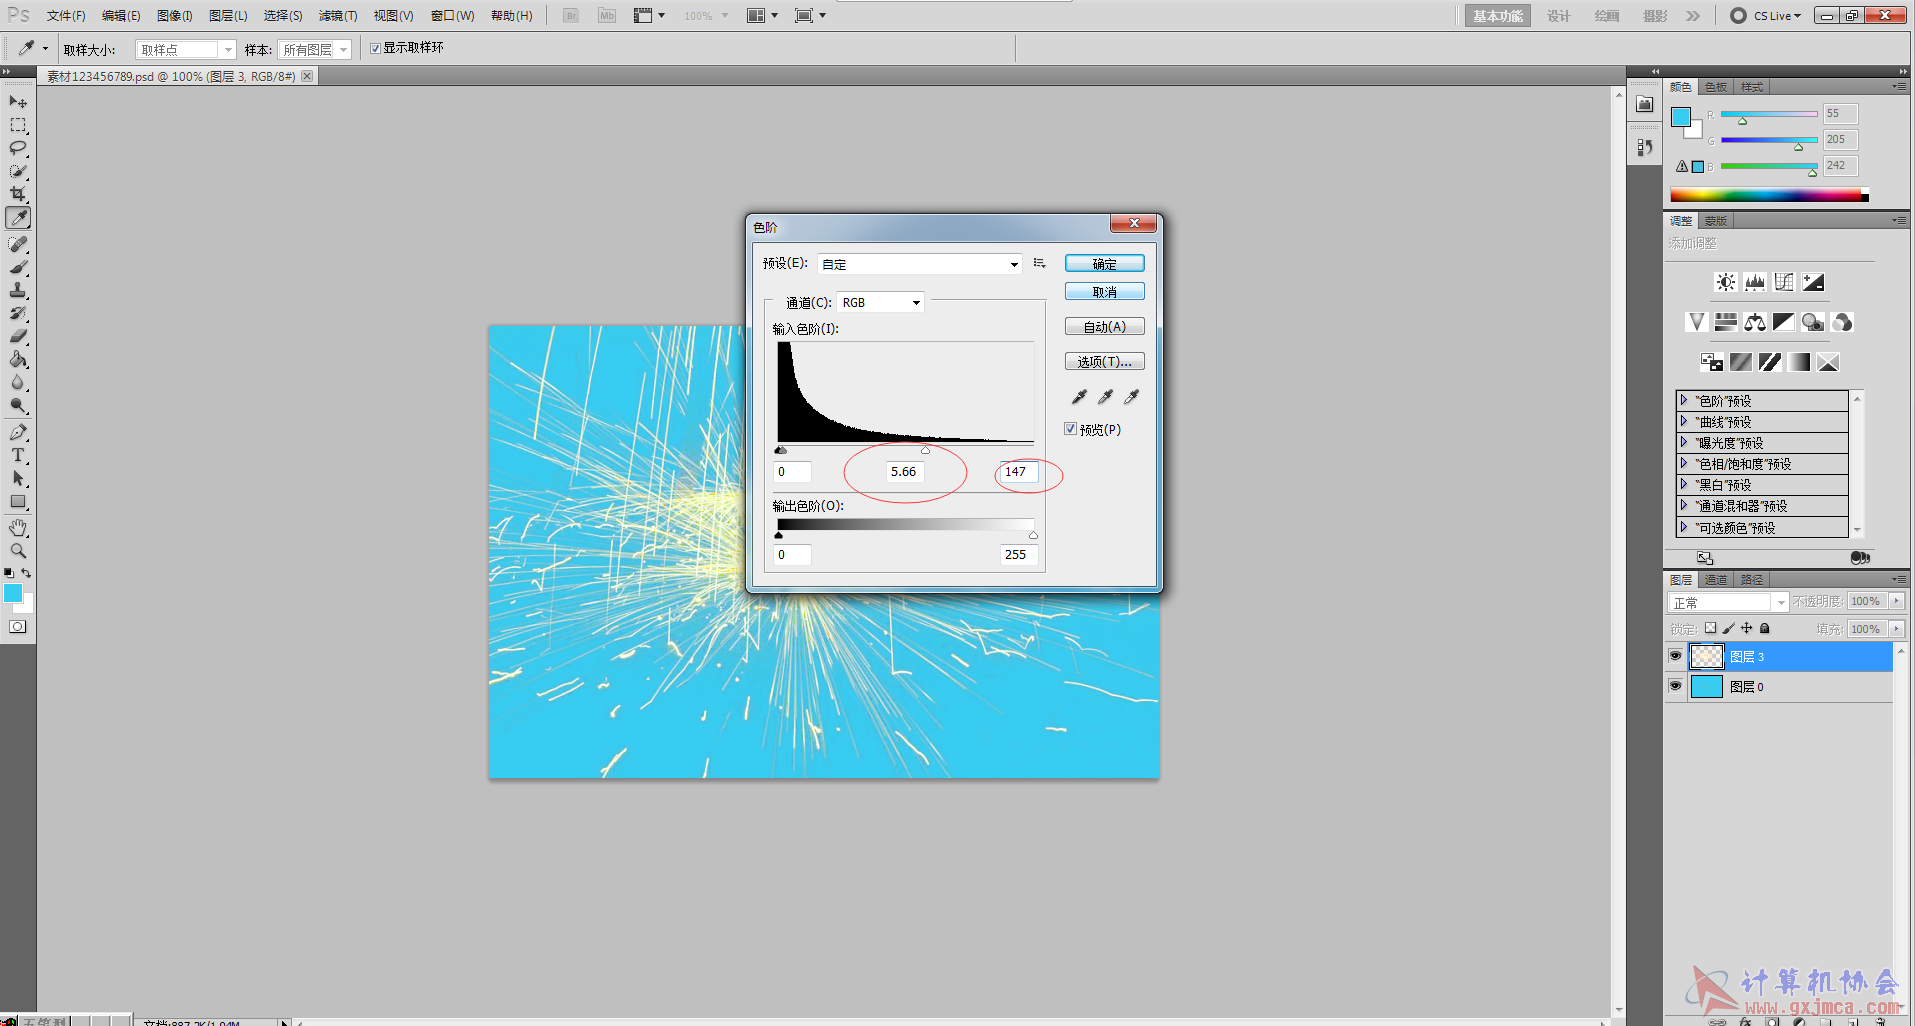Toggle 显示取样环 checkbox
Screen dimensions: 1915x1026
376,48
